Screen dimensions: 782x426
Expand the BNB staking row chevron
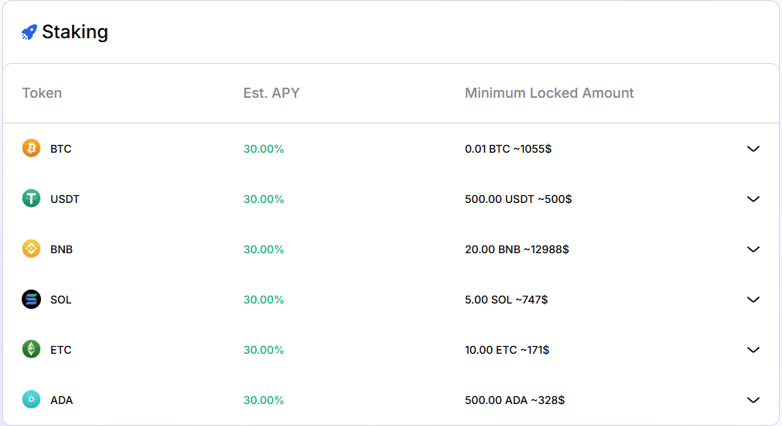coord(753,249)
